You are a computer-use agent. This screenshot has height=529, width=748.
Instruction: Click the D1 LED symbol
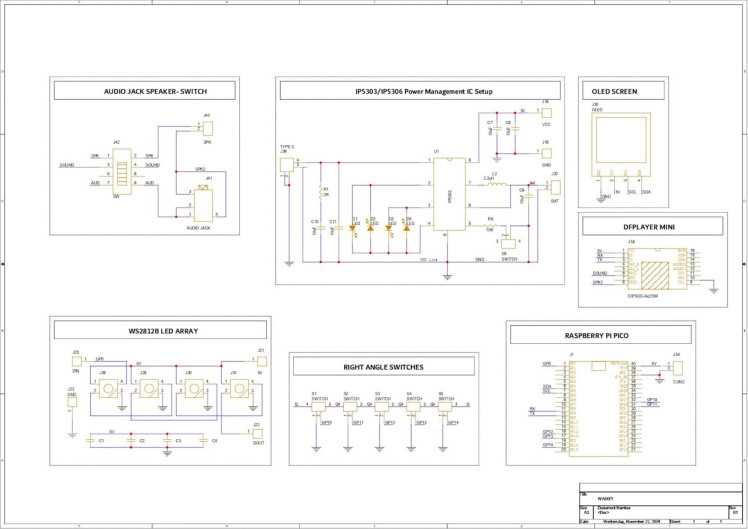click(x=353, y=228)
